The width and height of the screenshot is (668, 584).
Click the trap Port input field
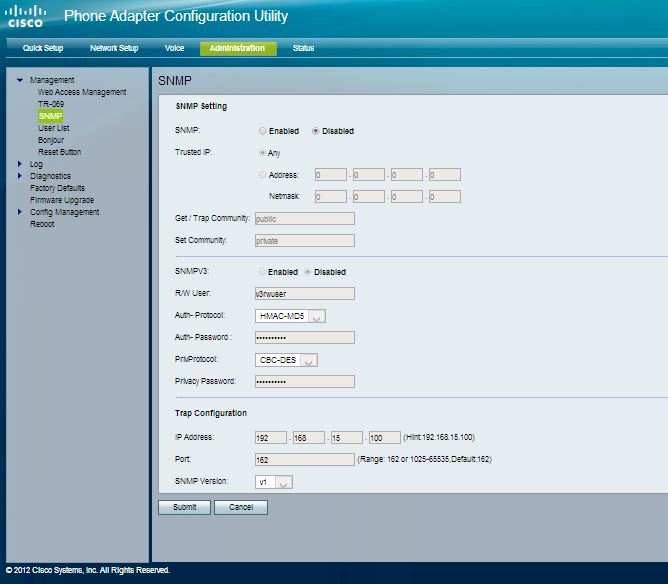pyautogui.click(x=304, y=459)
